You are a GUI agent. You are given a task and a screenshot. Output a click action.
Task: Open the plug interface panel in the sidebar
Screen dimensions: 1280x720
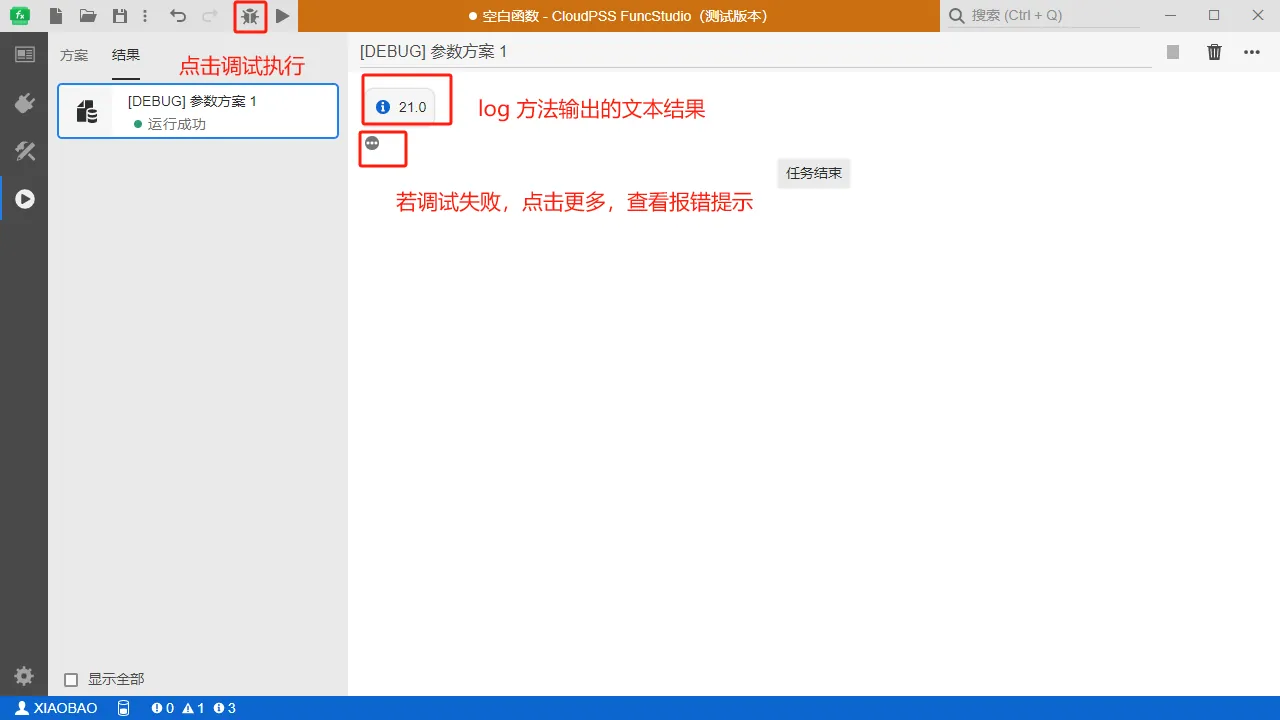[x=24, y=103]
